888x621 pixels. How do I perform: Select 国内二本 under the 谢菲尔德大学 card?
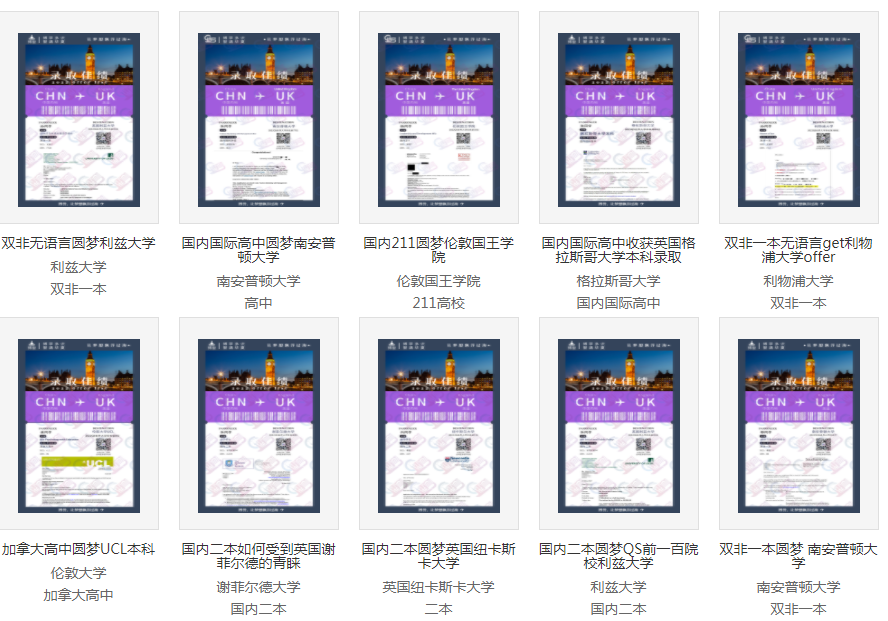(x=259, y=610)
